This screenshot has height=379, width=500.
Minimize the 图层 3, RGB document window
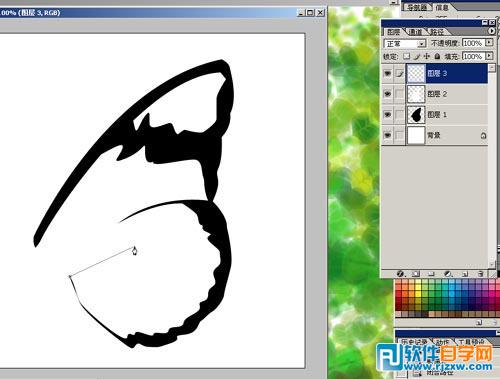301,13
